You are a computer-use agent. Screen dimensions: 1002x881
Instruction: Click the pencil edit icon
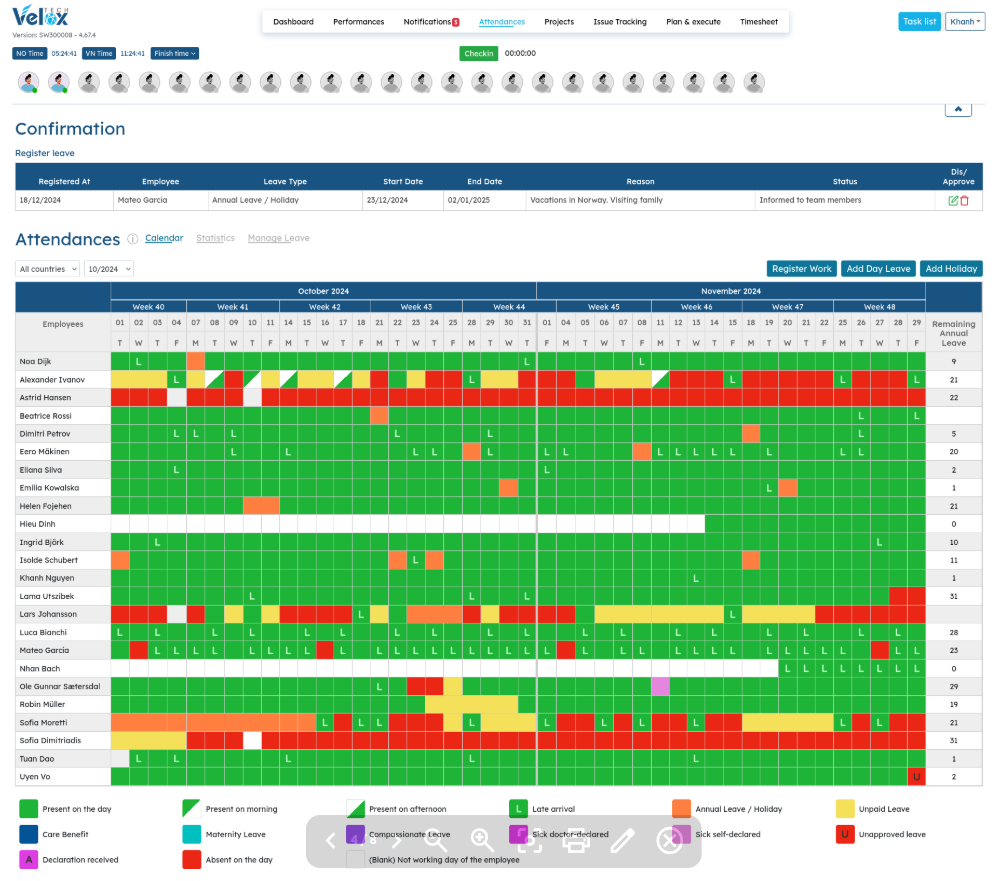622,841
